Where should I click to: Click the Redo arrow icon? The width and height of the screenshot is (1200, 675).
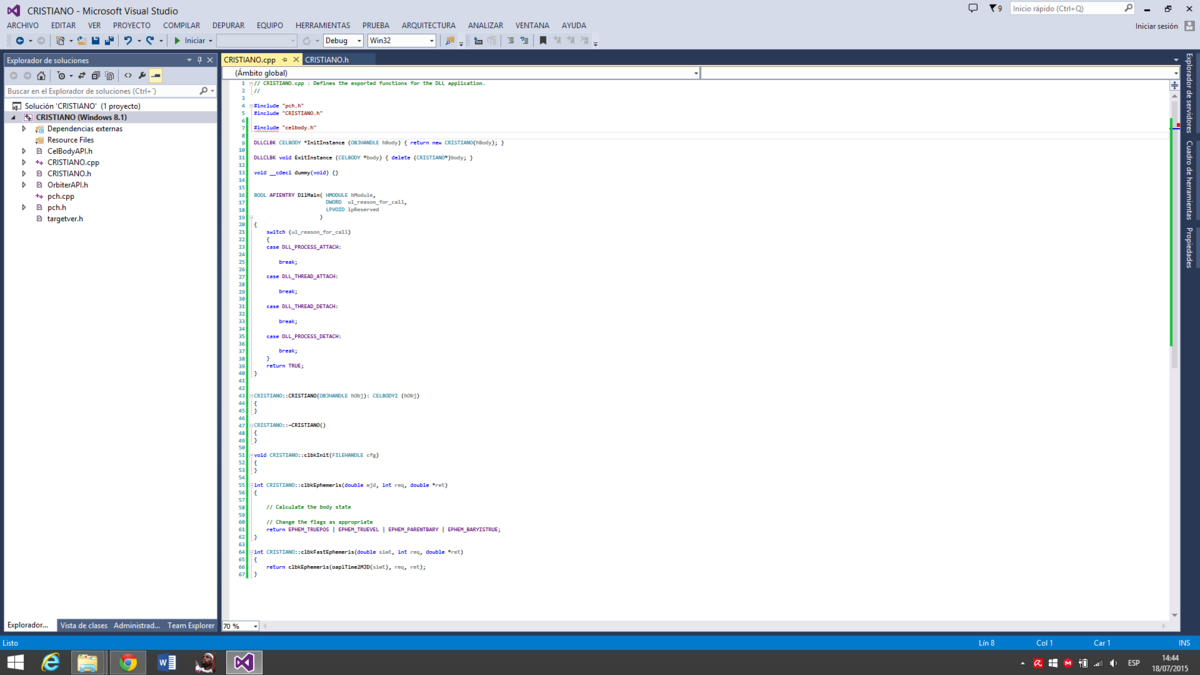click(150, 41)
